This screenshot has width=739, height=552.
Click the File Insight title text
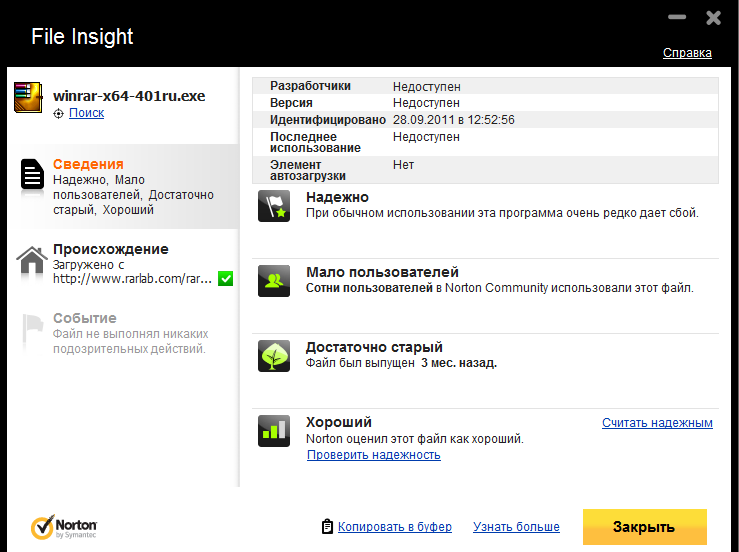tap(82, 36)
